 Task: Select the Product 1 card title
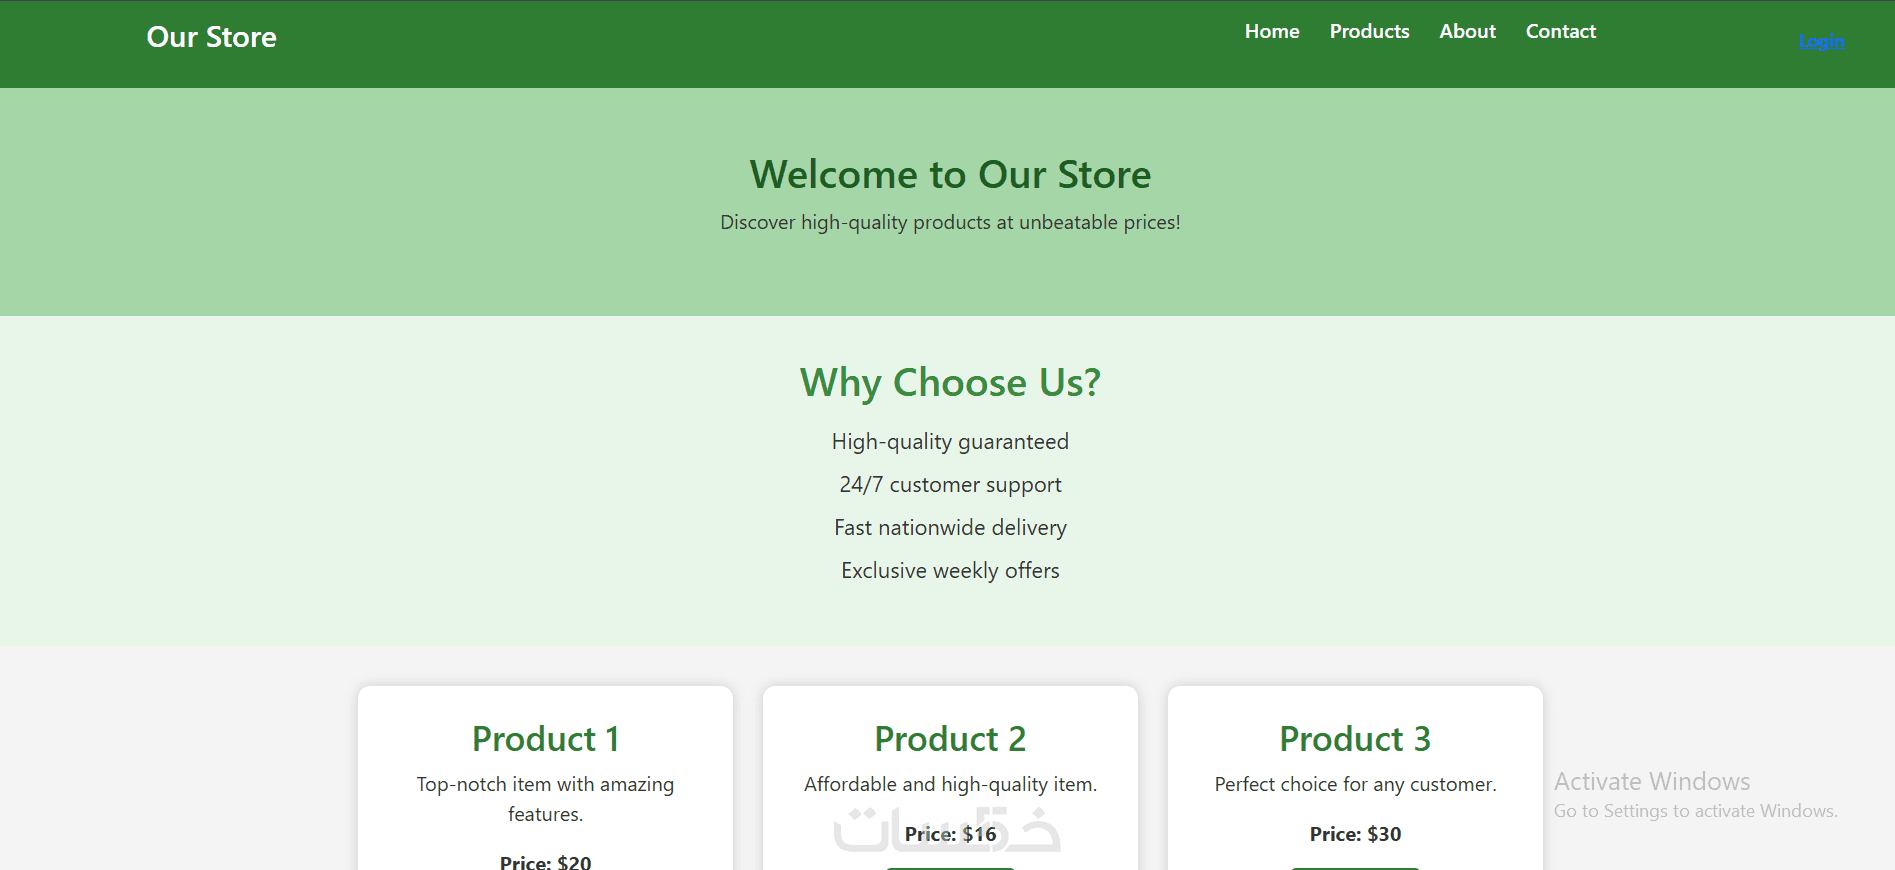(546, 739)
